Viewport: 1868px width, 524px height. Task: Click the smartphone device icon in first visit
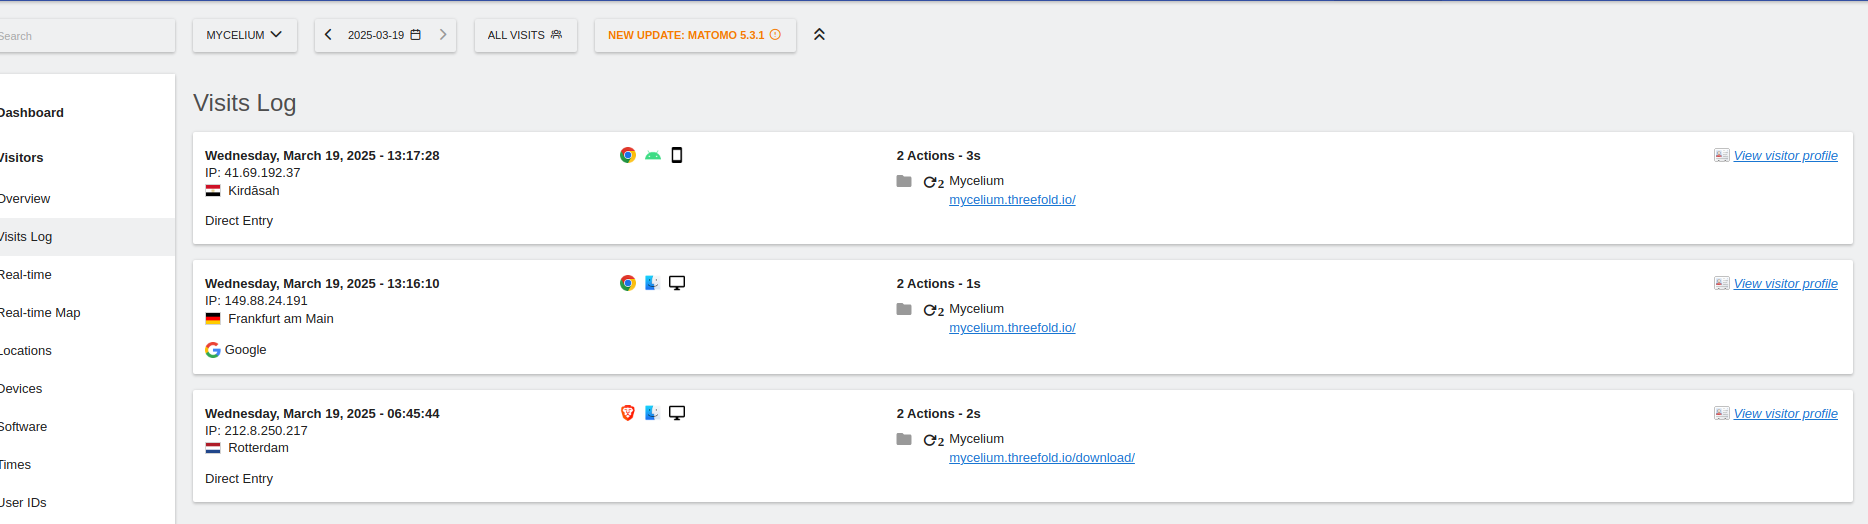(677, 155)
